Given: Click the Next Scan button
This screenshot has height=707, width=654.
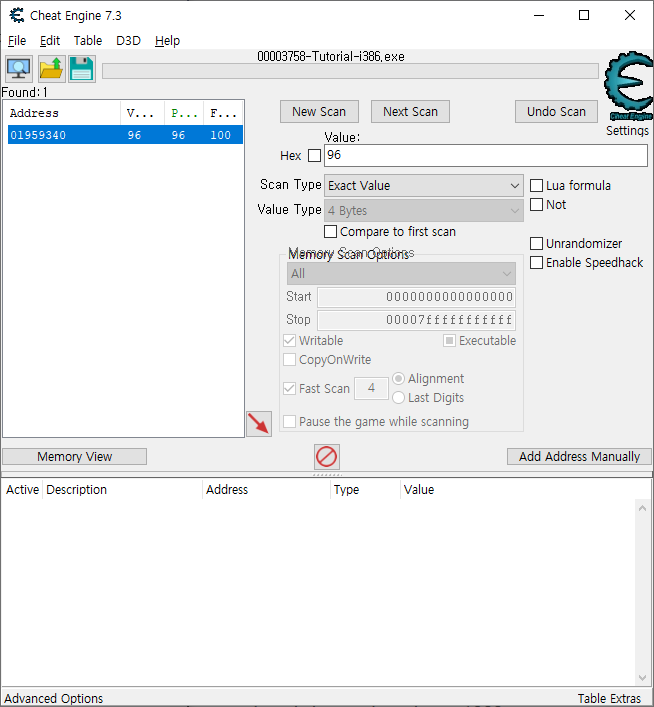Looking at the screenshot, I should click(410, 111).
